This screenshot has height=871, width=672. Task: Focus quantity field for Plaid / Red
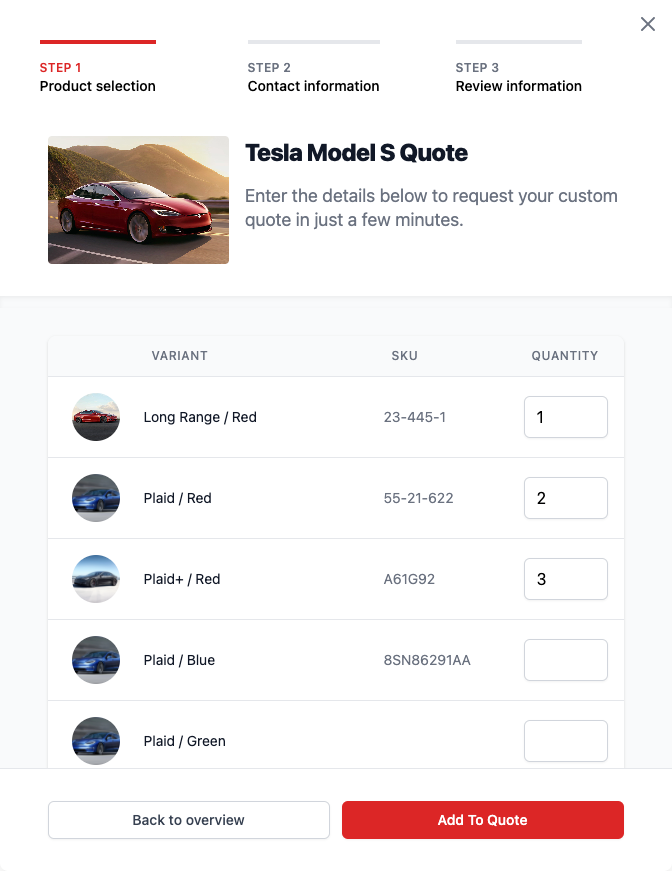(x=566, y=498)
